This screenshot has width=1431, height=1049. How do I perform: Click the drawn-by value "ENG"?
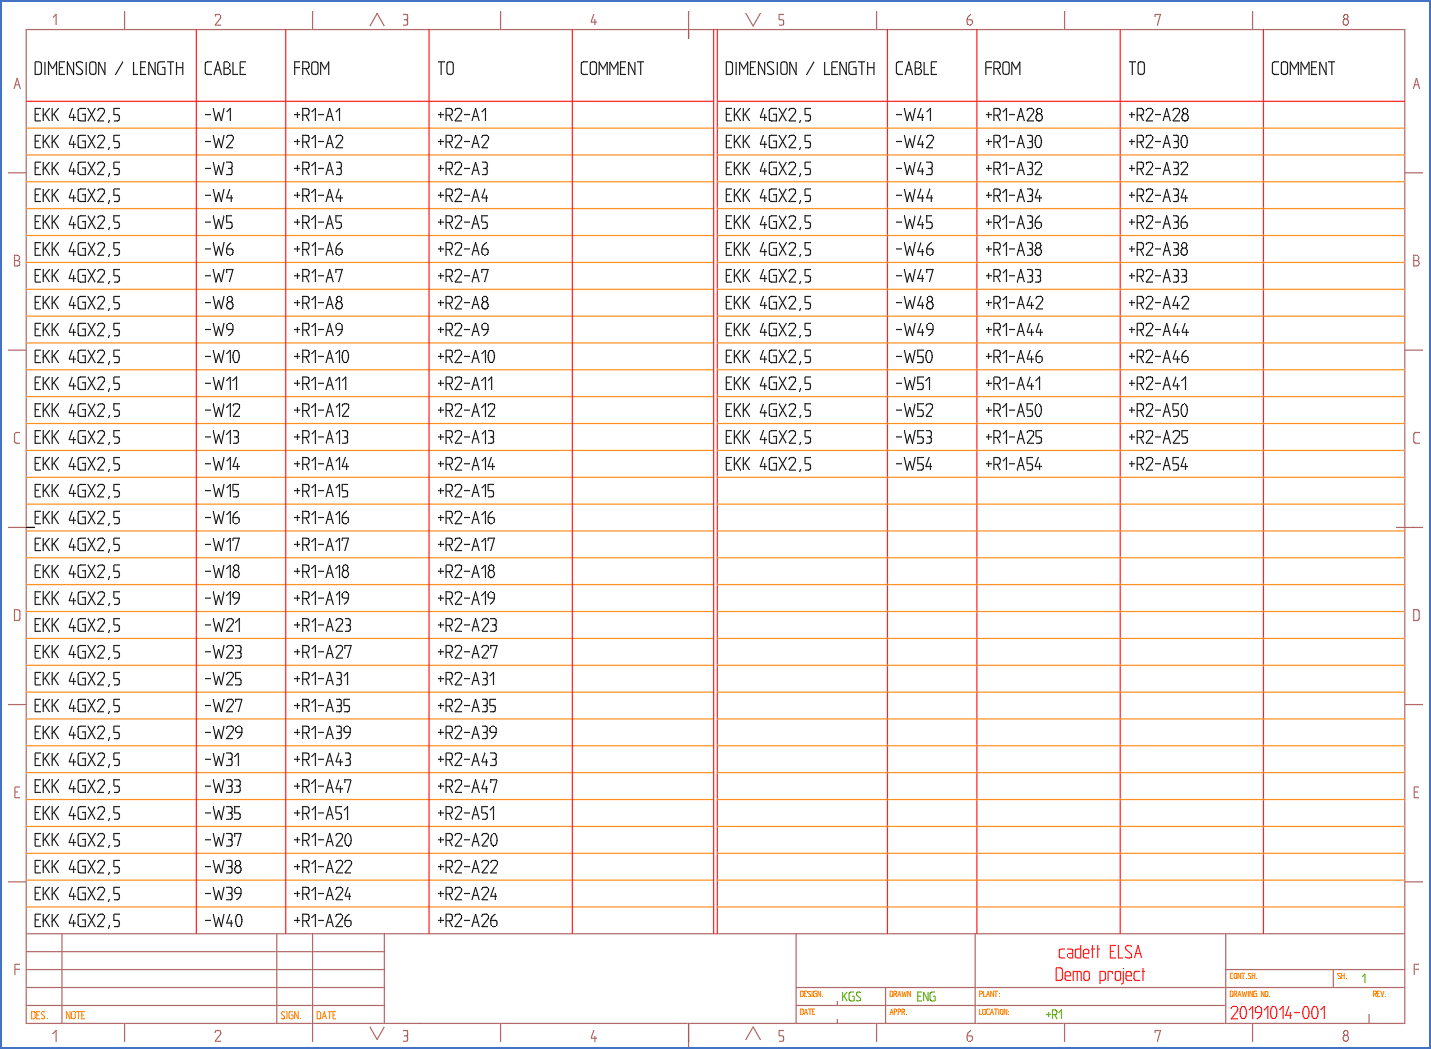coord(926,997)
